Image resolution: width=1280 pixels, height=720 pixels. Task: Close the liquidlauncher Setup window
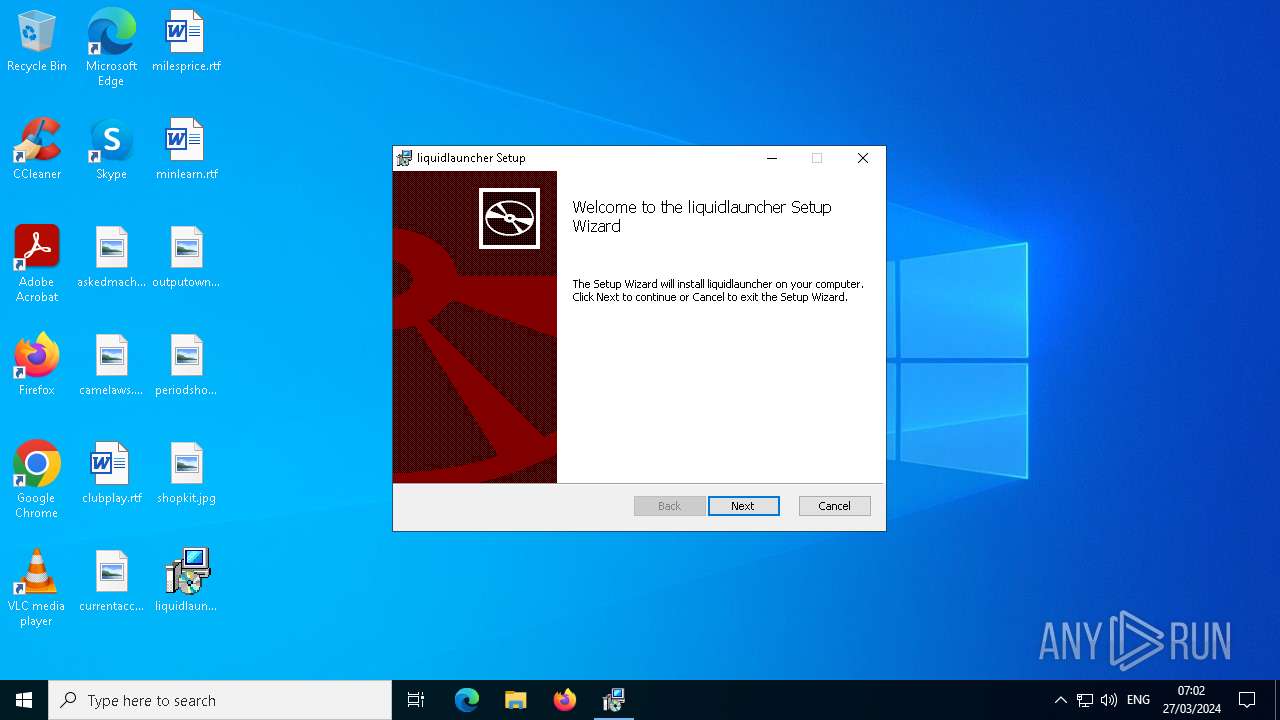tap(863, 158)
